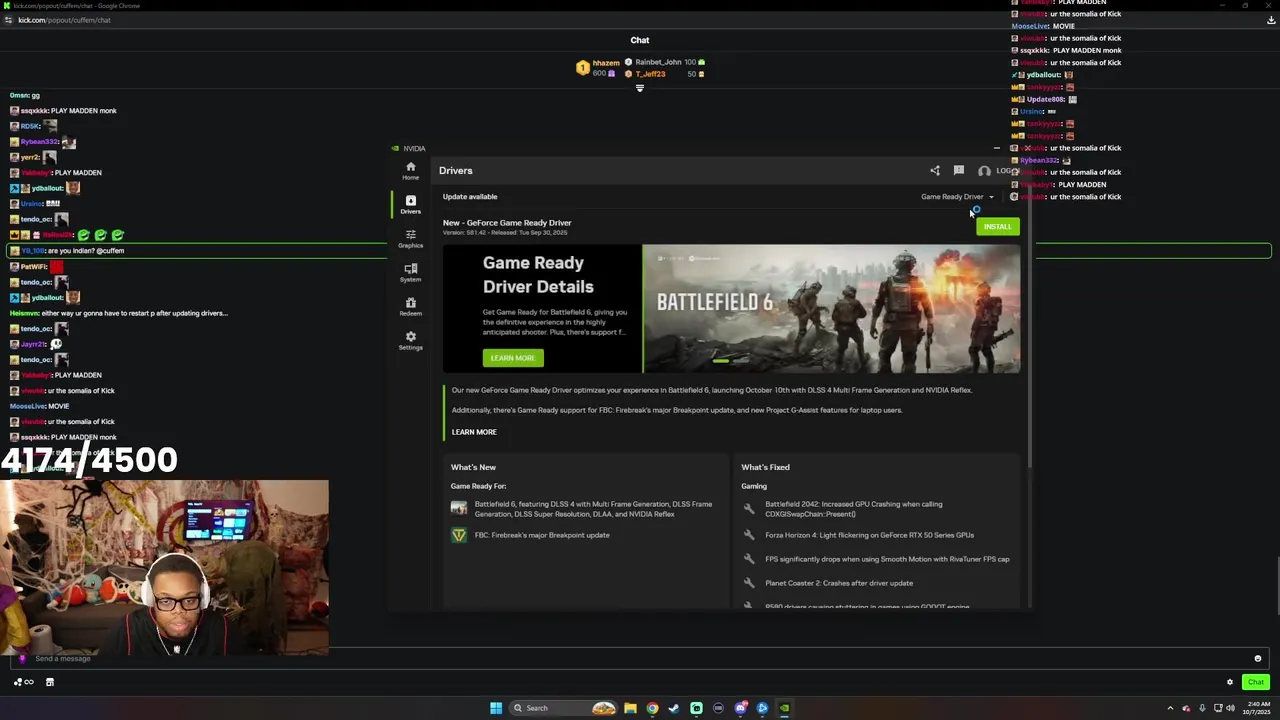This screenshot has width=1280, height=720.
Task: Click 'Forza Horizon 4: Light flickering' fix entry
Action: point(869,535)
